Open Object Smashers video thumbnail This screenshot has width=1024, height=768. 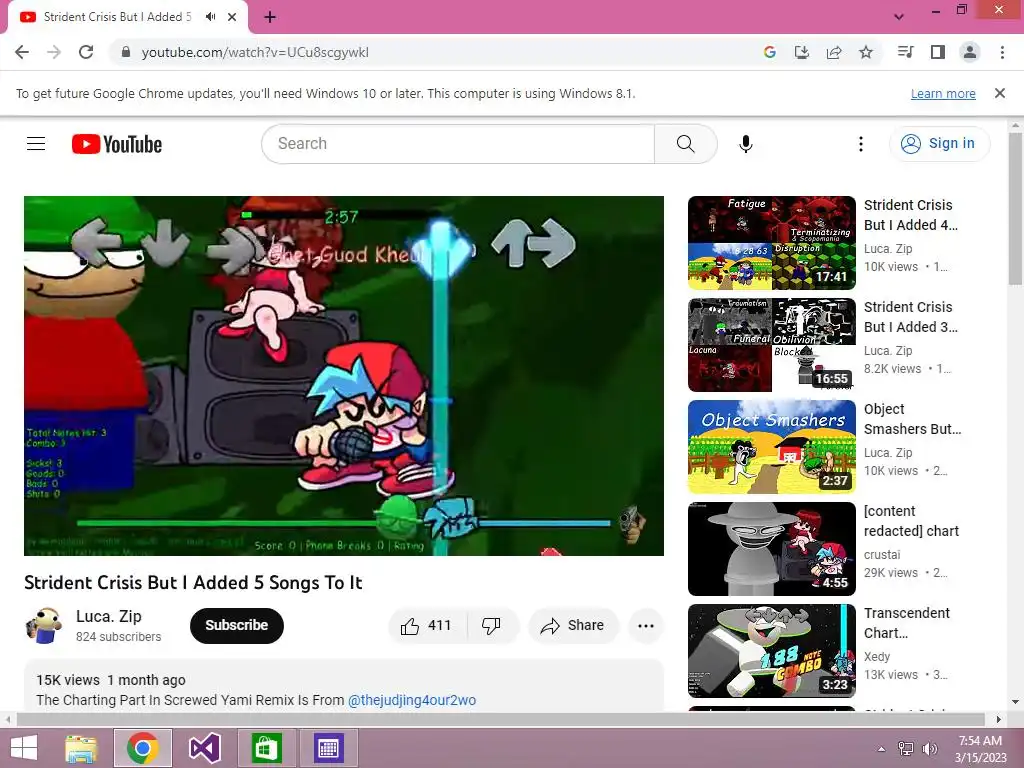pos(771,447)
